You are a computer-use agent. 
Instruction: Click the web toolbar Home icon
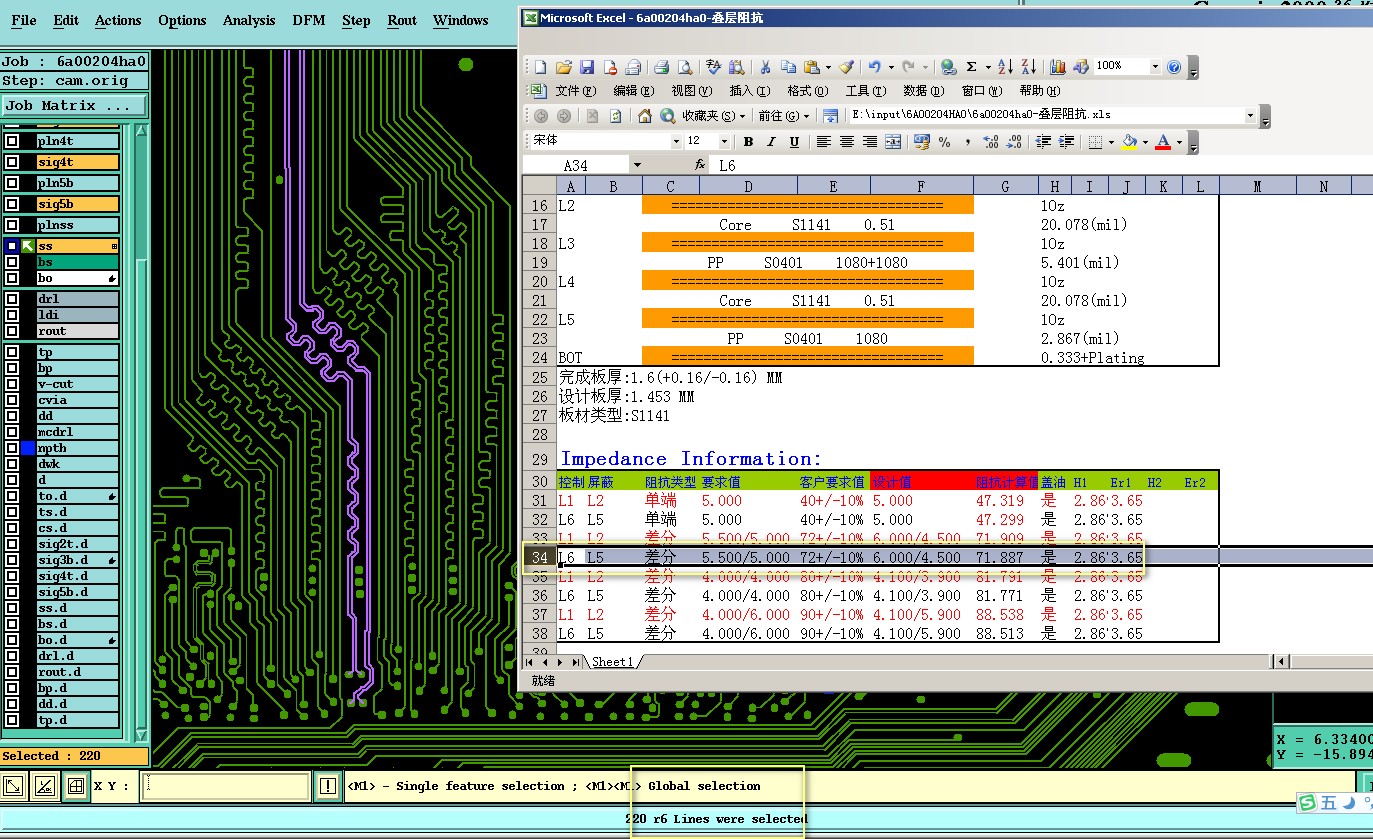(x=645, y=116)
